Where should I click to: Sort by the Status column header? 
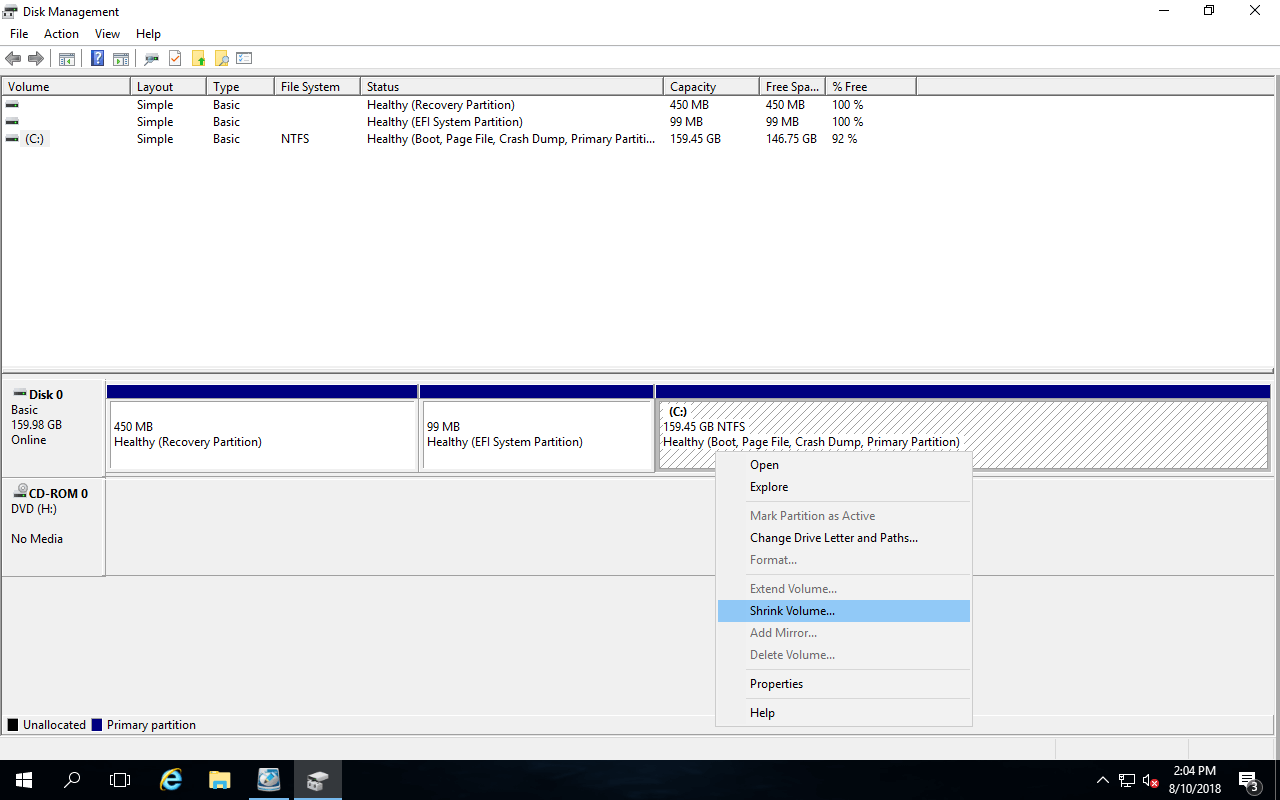(x=511, y=87)
